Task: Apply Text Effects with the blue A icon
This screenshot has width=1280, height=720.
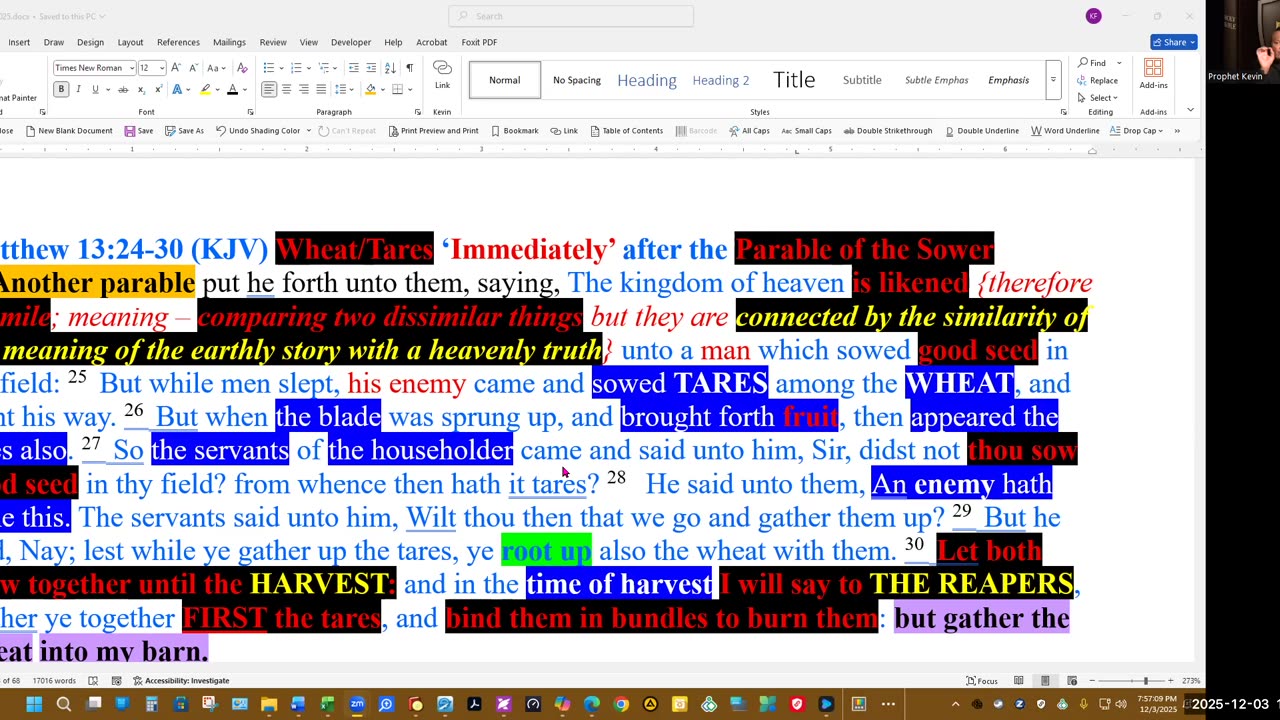Action: pyautogui.click(x=177, y=89)
